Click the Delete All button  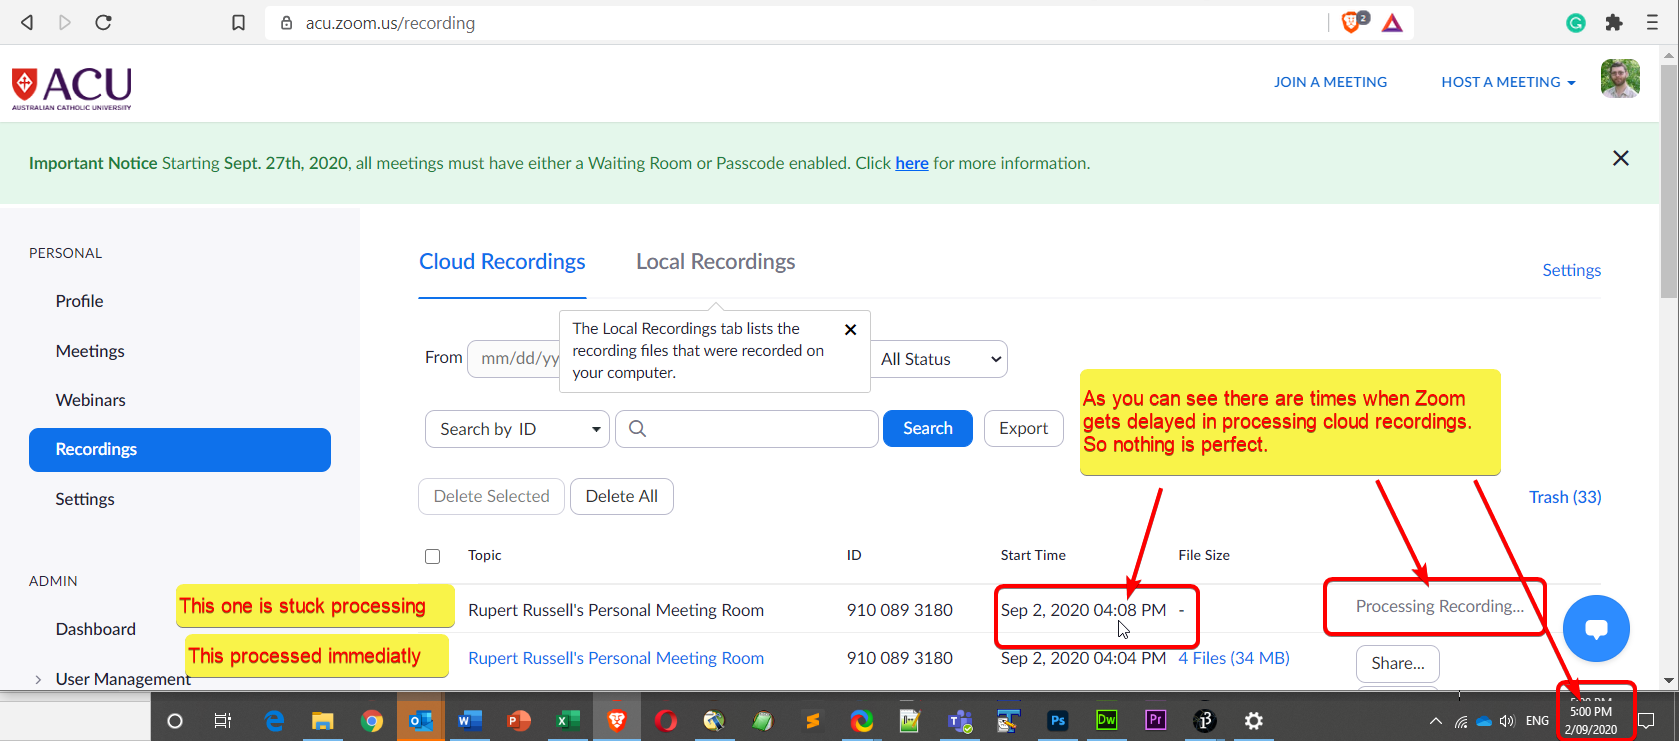622,496
